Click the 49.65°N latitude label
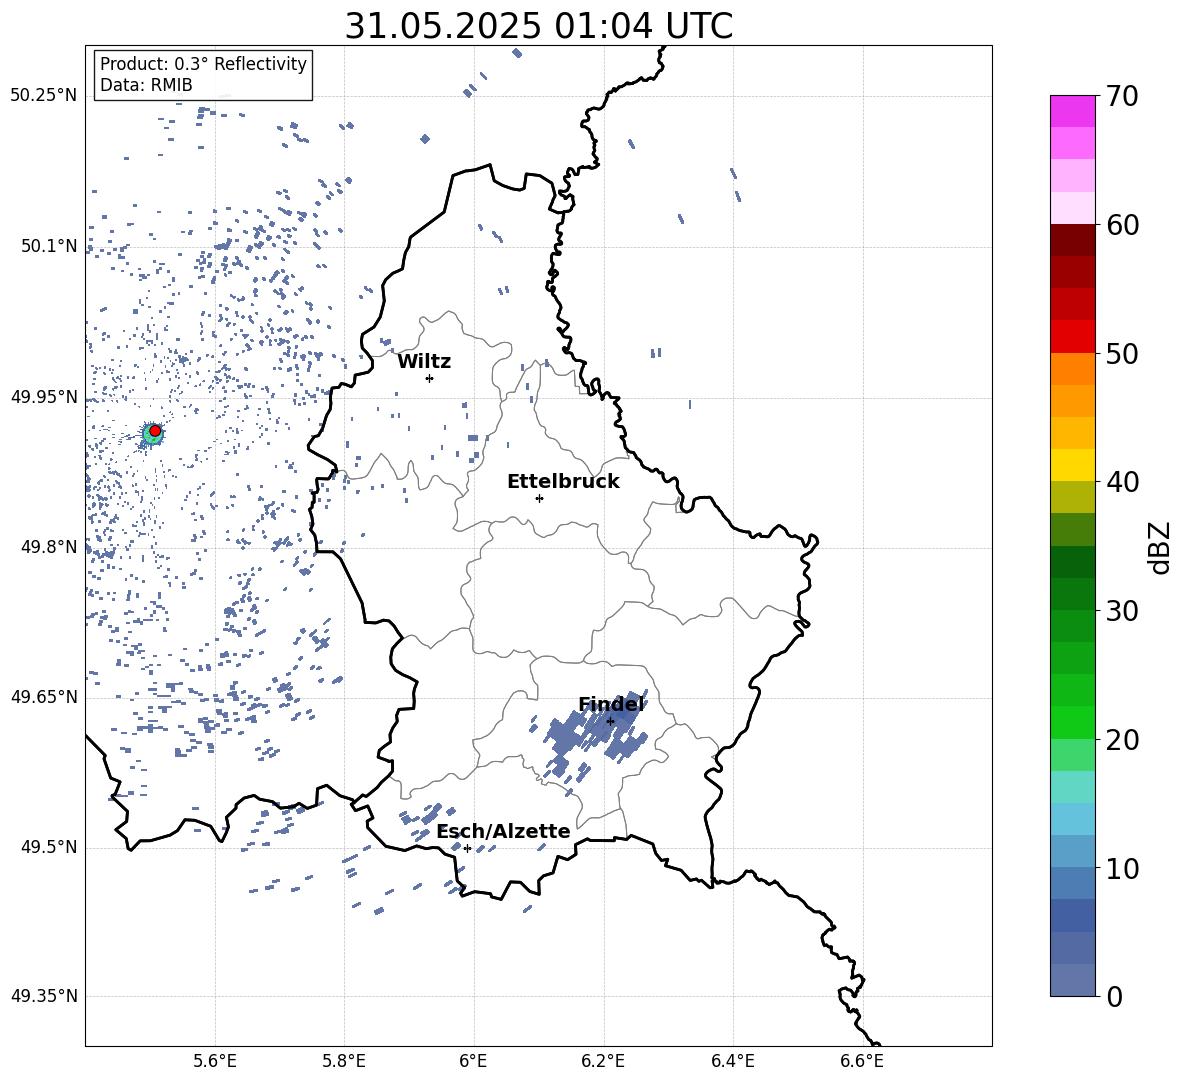The image size is (1184, 1081). point(44,697)
